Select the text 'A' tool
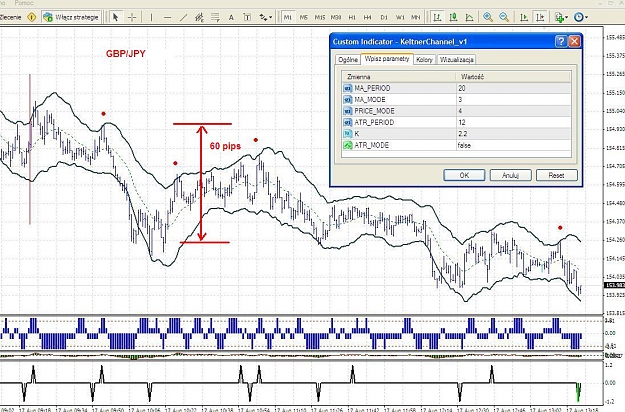 point(231,17)
